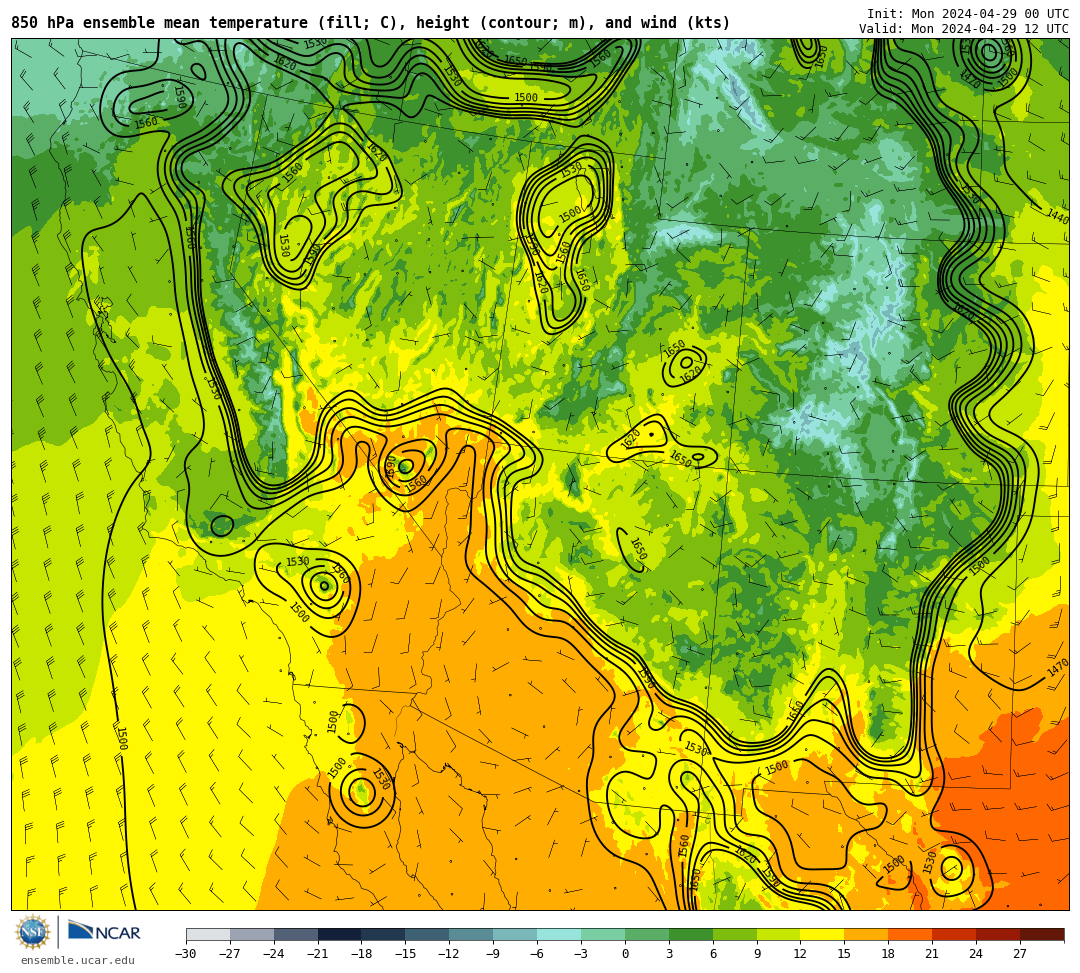Pick the dark navy -21 to -18 swatch
This screenshot has width=1080, height=973.
pyautogui.click(x=340, y=934)
